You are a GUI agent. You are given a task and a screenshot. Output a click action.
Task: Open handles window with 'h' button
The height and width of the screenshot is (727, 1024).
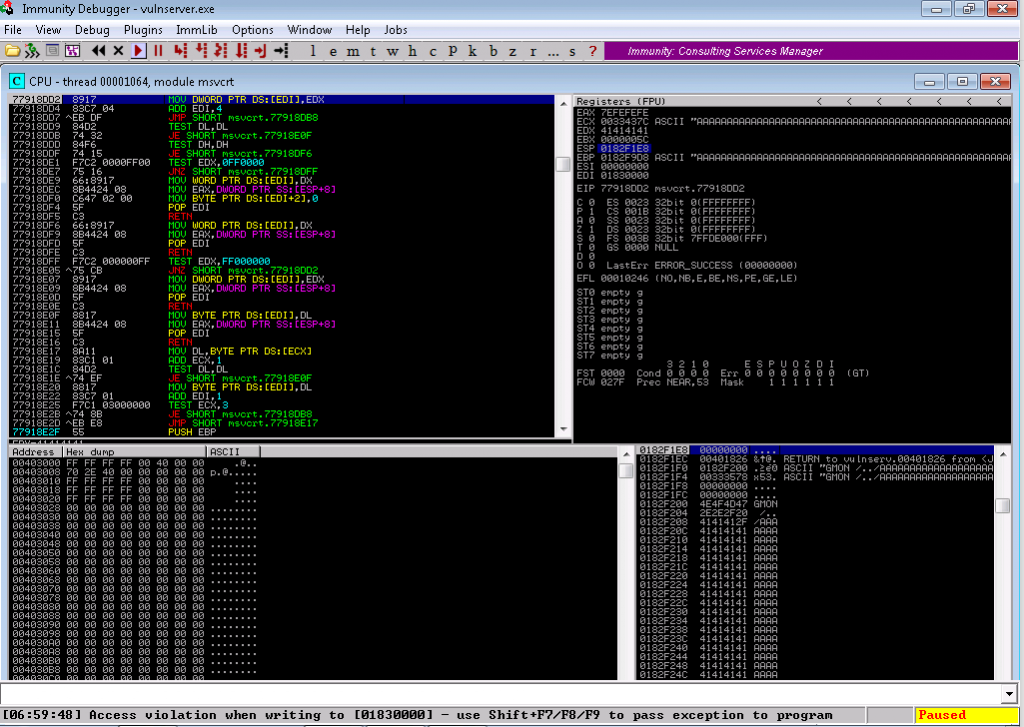pyautogui.click(x=413, y=51)
